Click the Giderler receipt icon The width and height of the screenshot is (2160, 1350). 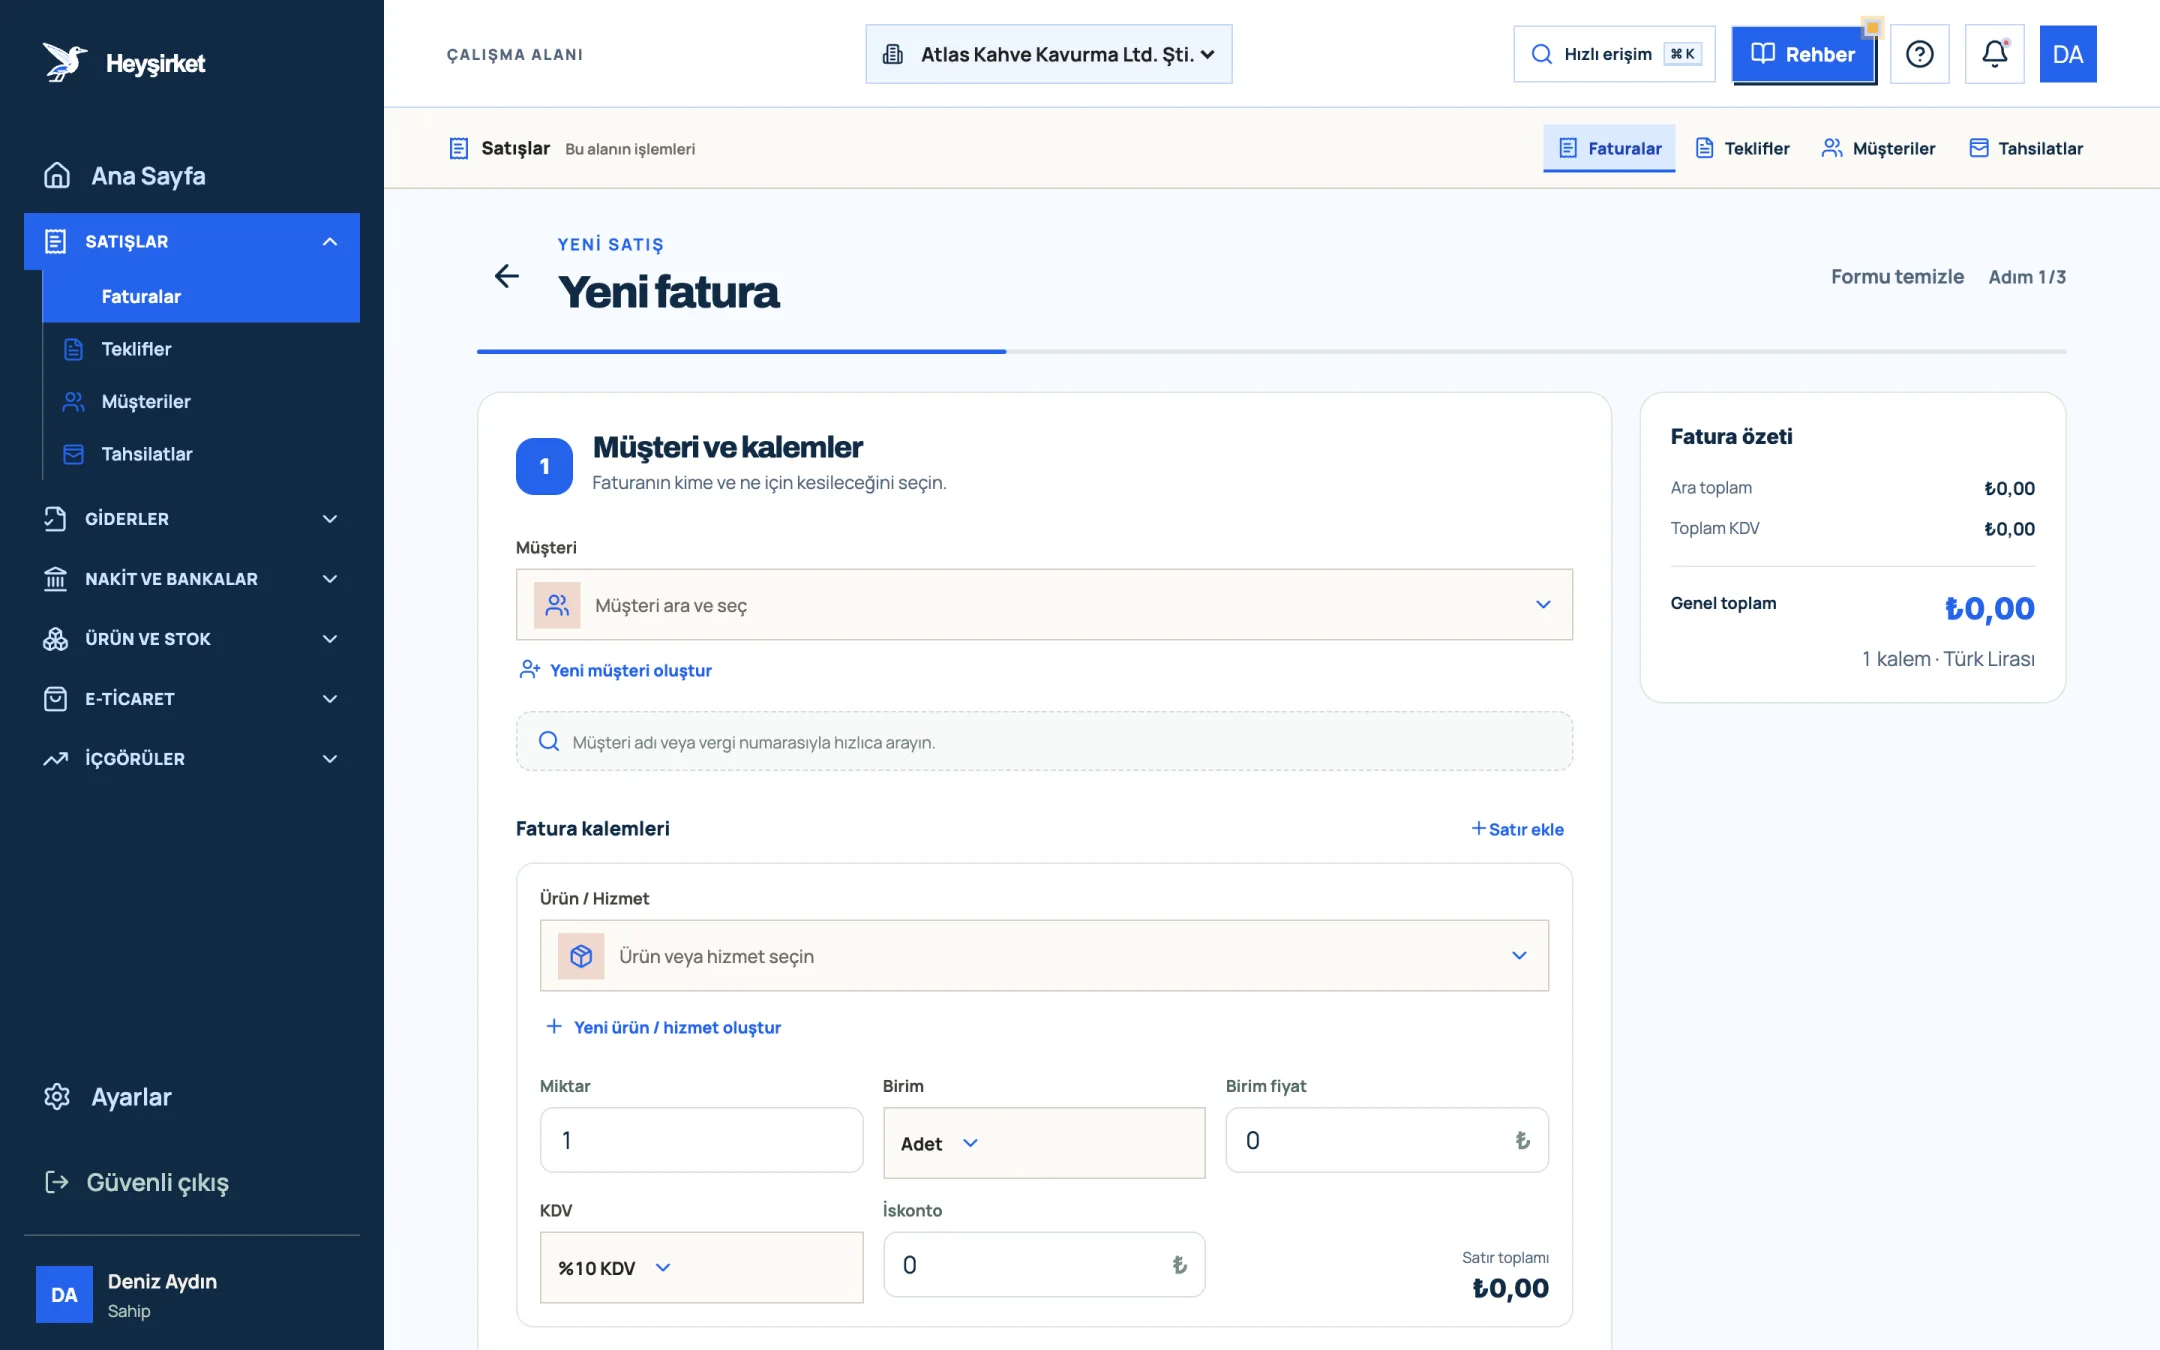point(56,519)
